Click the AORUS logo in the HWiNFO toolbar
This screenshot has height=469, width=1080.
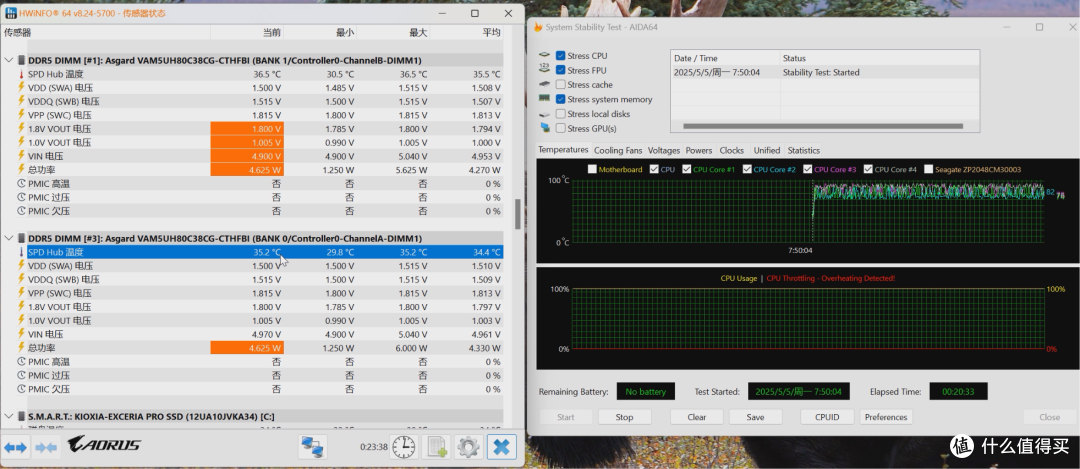[104, 445]
